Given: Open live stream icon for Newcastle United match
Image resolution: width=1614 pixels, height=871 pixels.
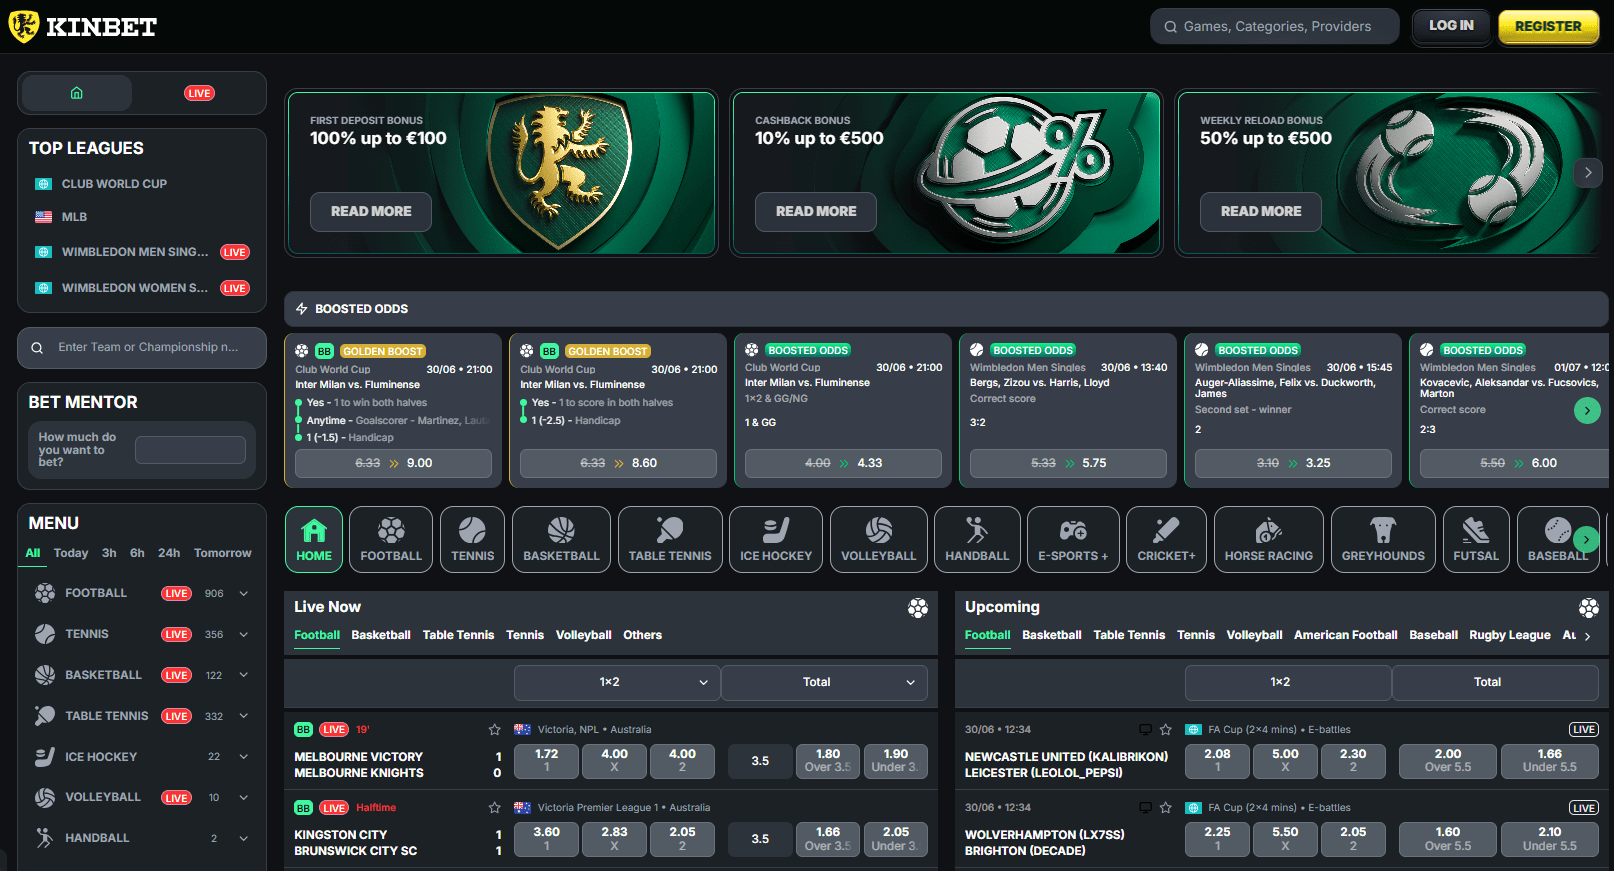Looking at the screenshot, I should [x=1145, y=730].
